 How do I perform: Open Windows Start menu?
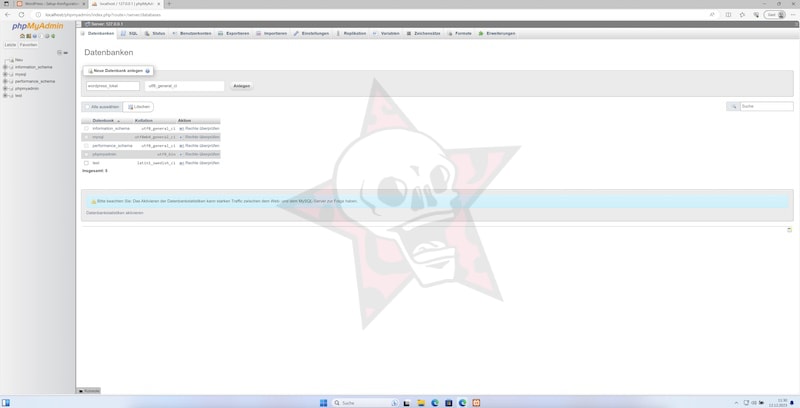pos(323,403)
